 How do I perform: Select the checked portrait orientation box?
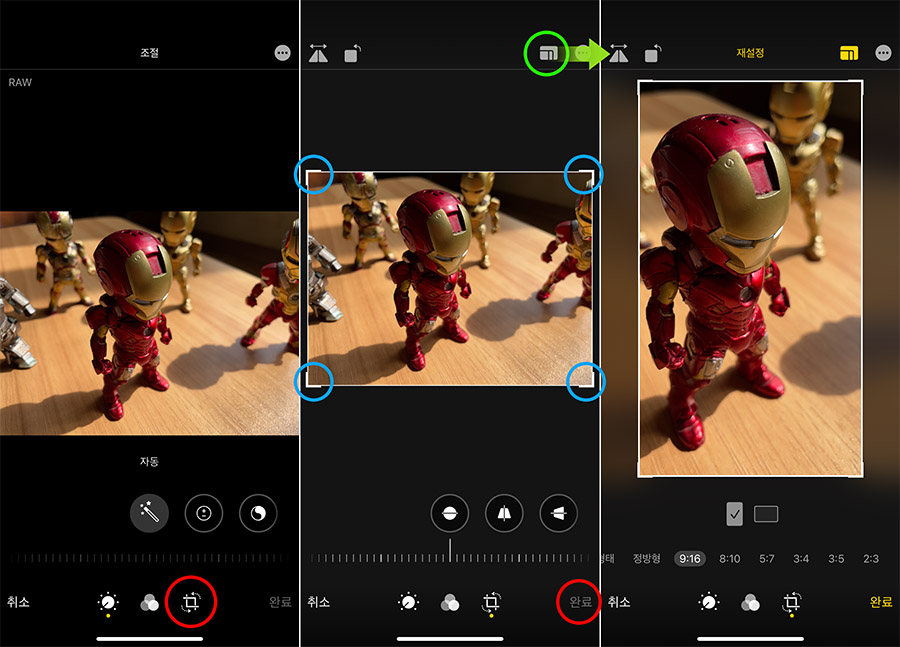point(734,514)
